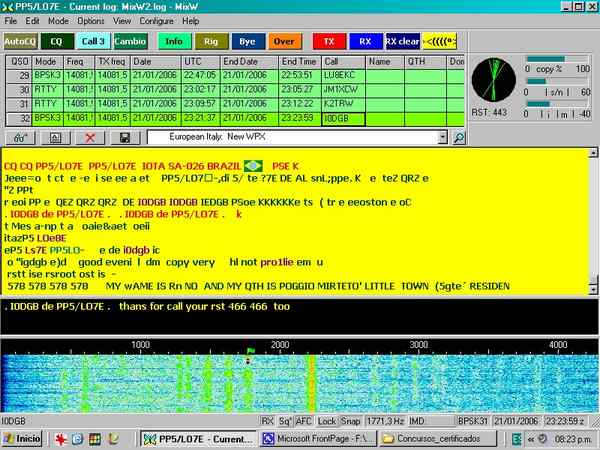This screenshot has width=600, height=450.
Task: Open the Mode menu
Action: pyautogui.click(x=59, y=20)
